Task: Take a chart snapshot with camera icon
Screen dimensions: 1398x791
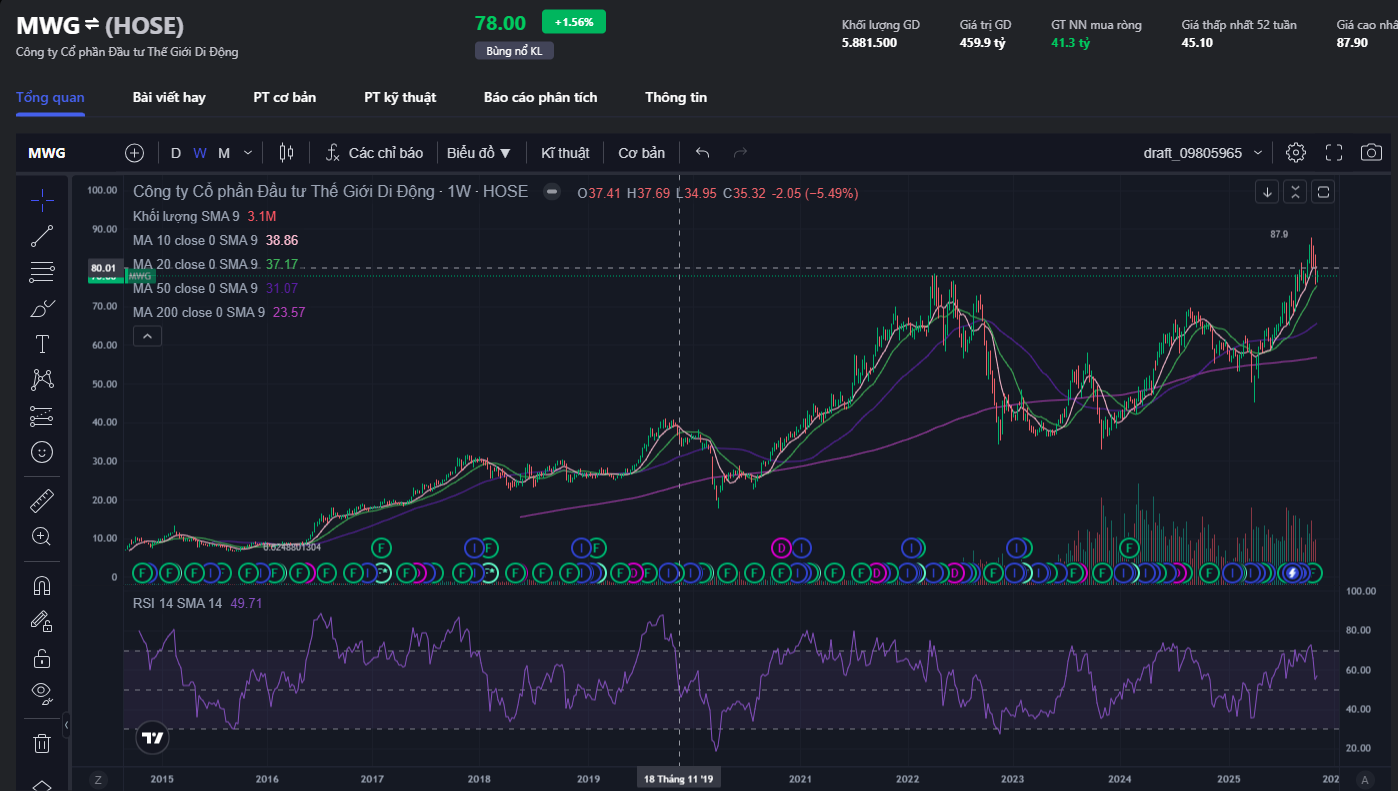Action: (x=1371, y=153)
